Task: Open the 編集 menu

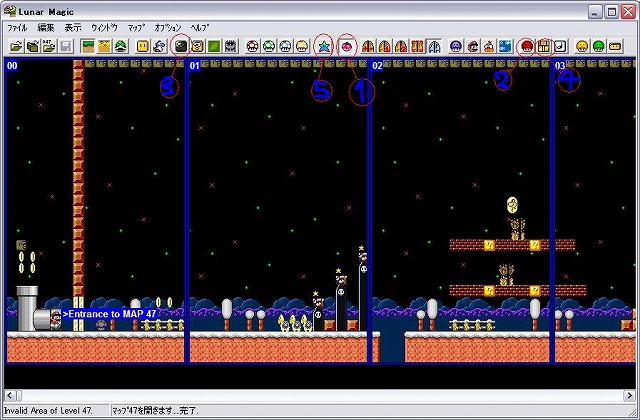Action: click(46, 28)
